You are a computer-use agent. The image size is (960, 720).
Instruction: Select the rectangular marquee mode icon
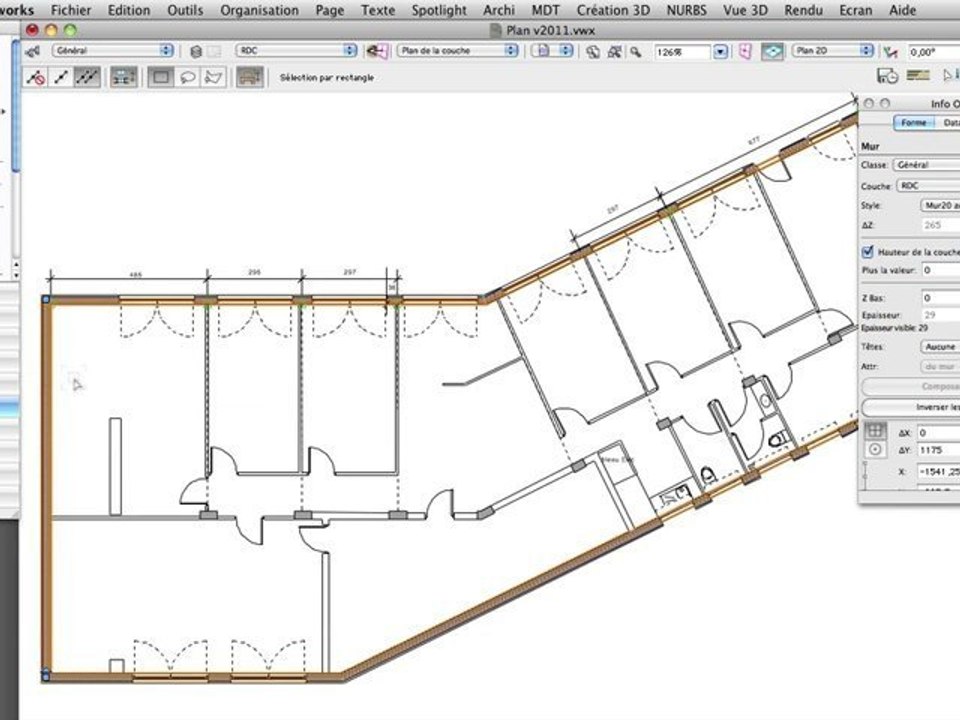[161, 78]
